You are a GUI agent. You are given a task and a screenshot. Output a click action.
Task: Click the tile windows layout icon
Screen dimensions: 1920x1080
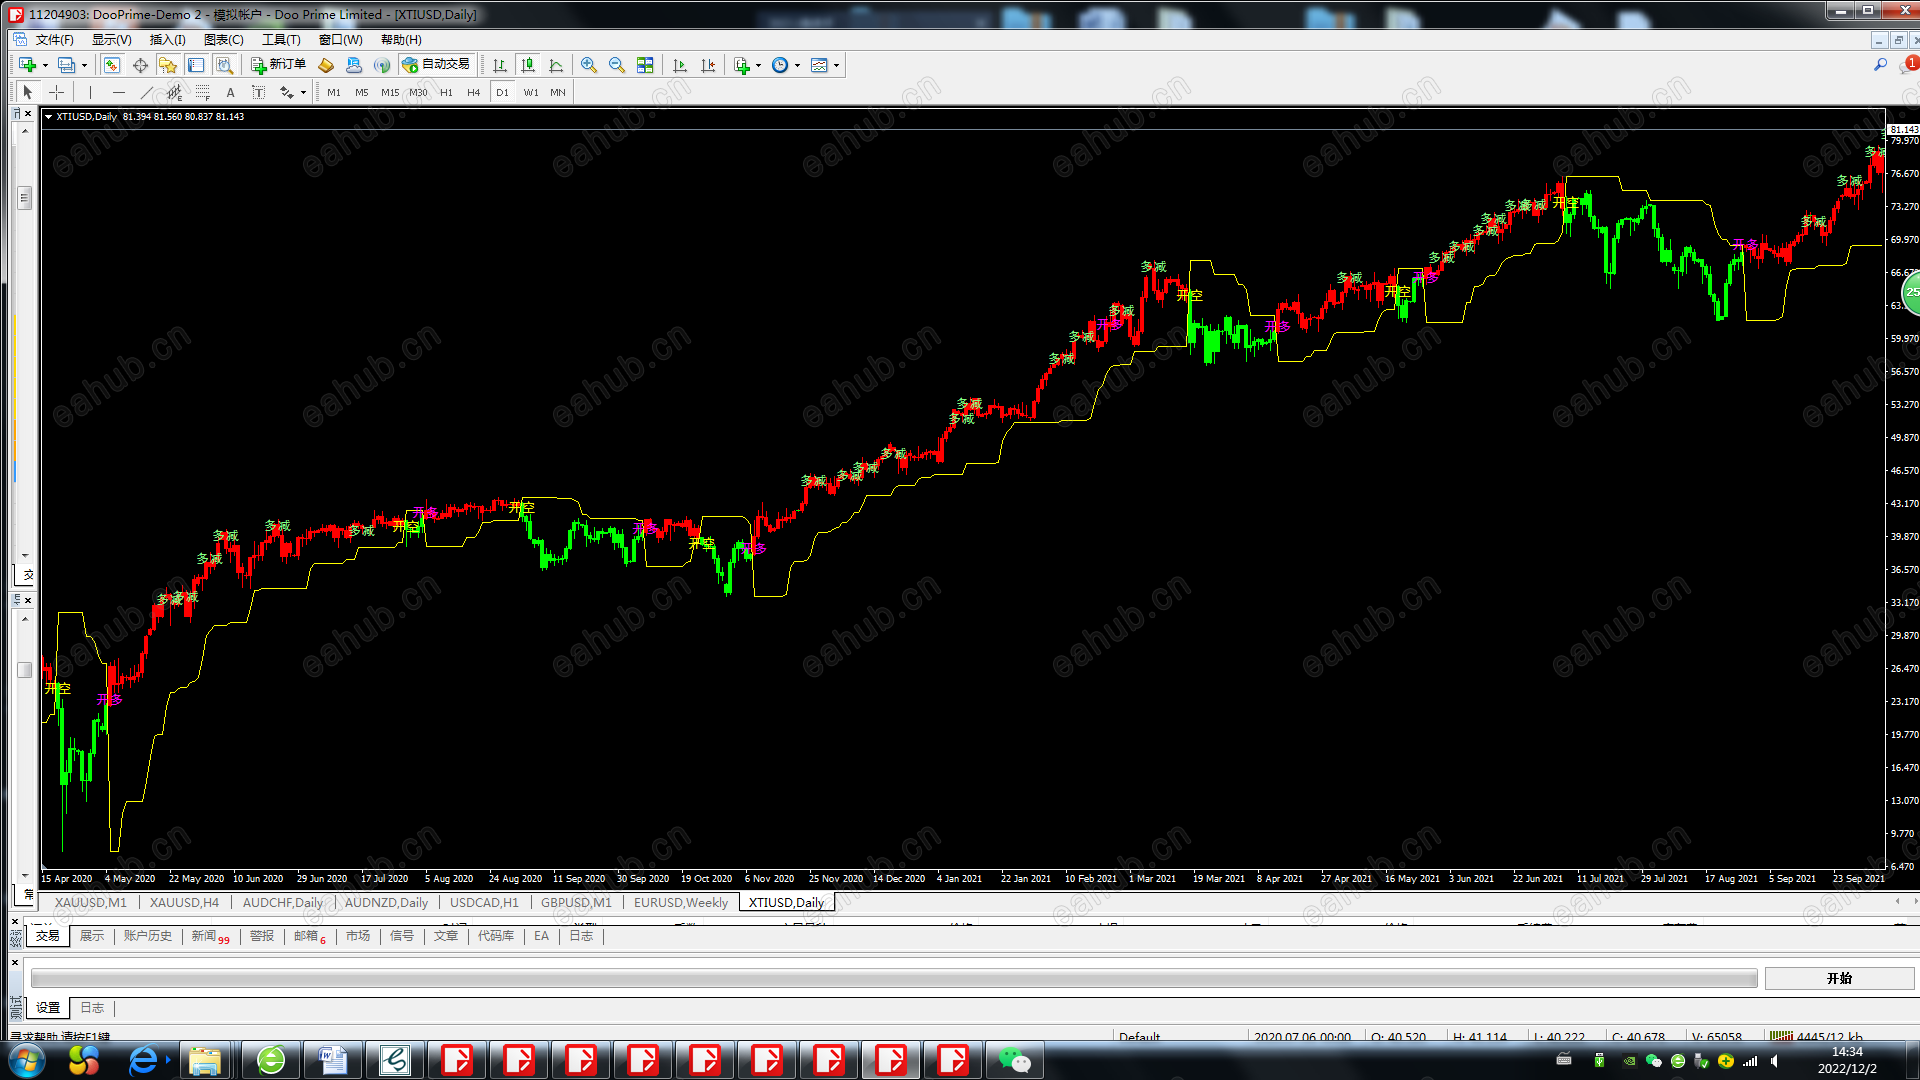click(x=645, y=65)
